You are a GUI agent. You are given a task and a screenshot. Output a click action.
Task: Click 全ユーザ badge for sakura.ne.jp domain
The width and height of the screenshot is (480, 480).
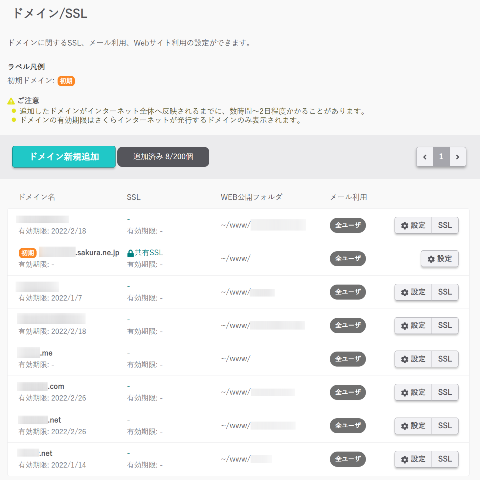coord(348,259)
